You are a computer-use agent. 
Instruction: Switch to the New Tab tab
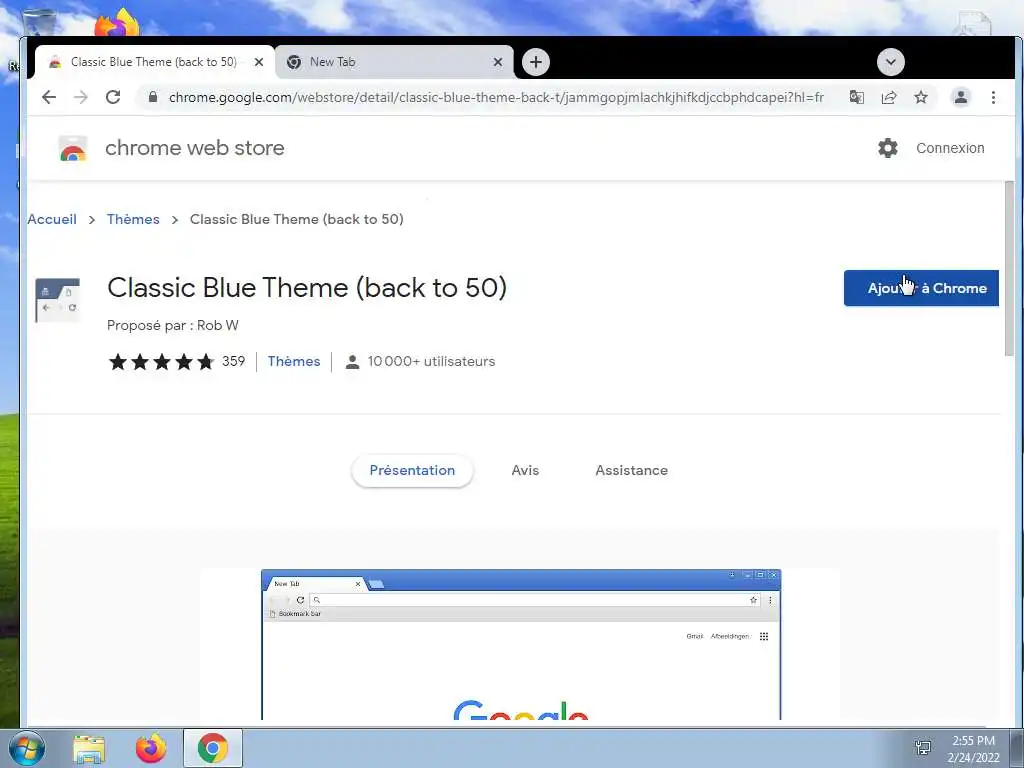[394, 62]
